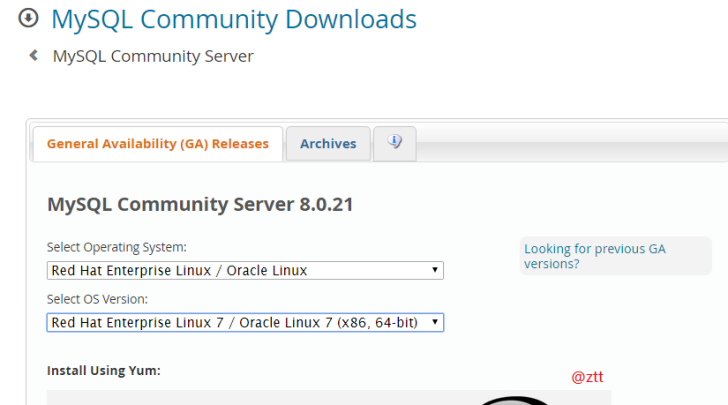This screenshot has height=405, width=728.
Task: Click the red @ztt watermark text
Action: coord(587,377)
